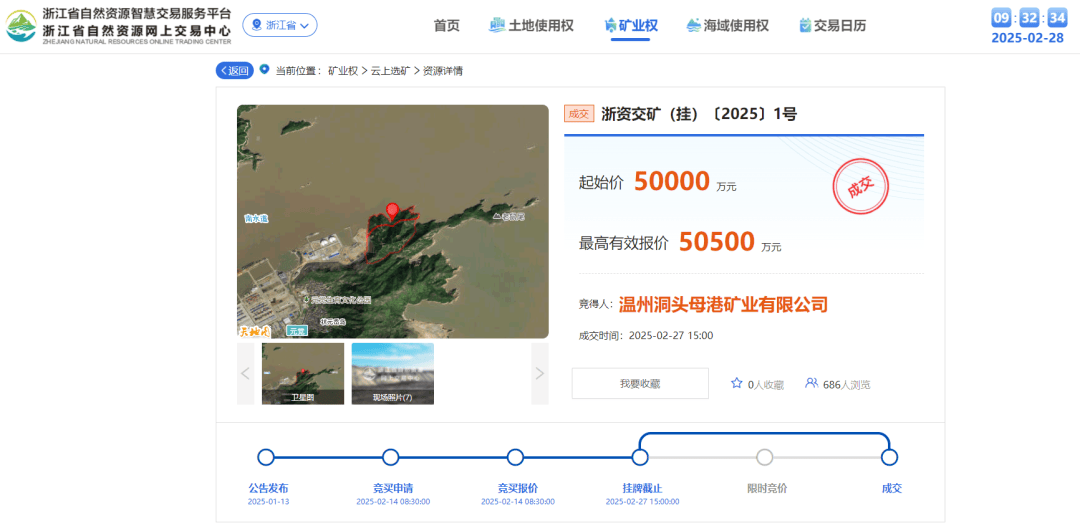Click the 挂牌截止 time 2025-02-27 15:00:00
Viewport: 1080px width, 523px height.
(x=643, y=502)
